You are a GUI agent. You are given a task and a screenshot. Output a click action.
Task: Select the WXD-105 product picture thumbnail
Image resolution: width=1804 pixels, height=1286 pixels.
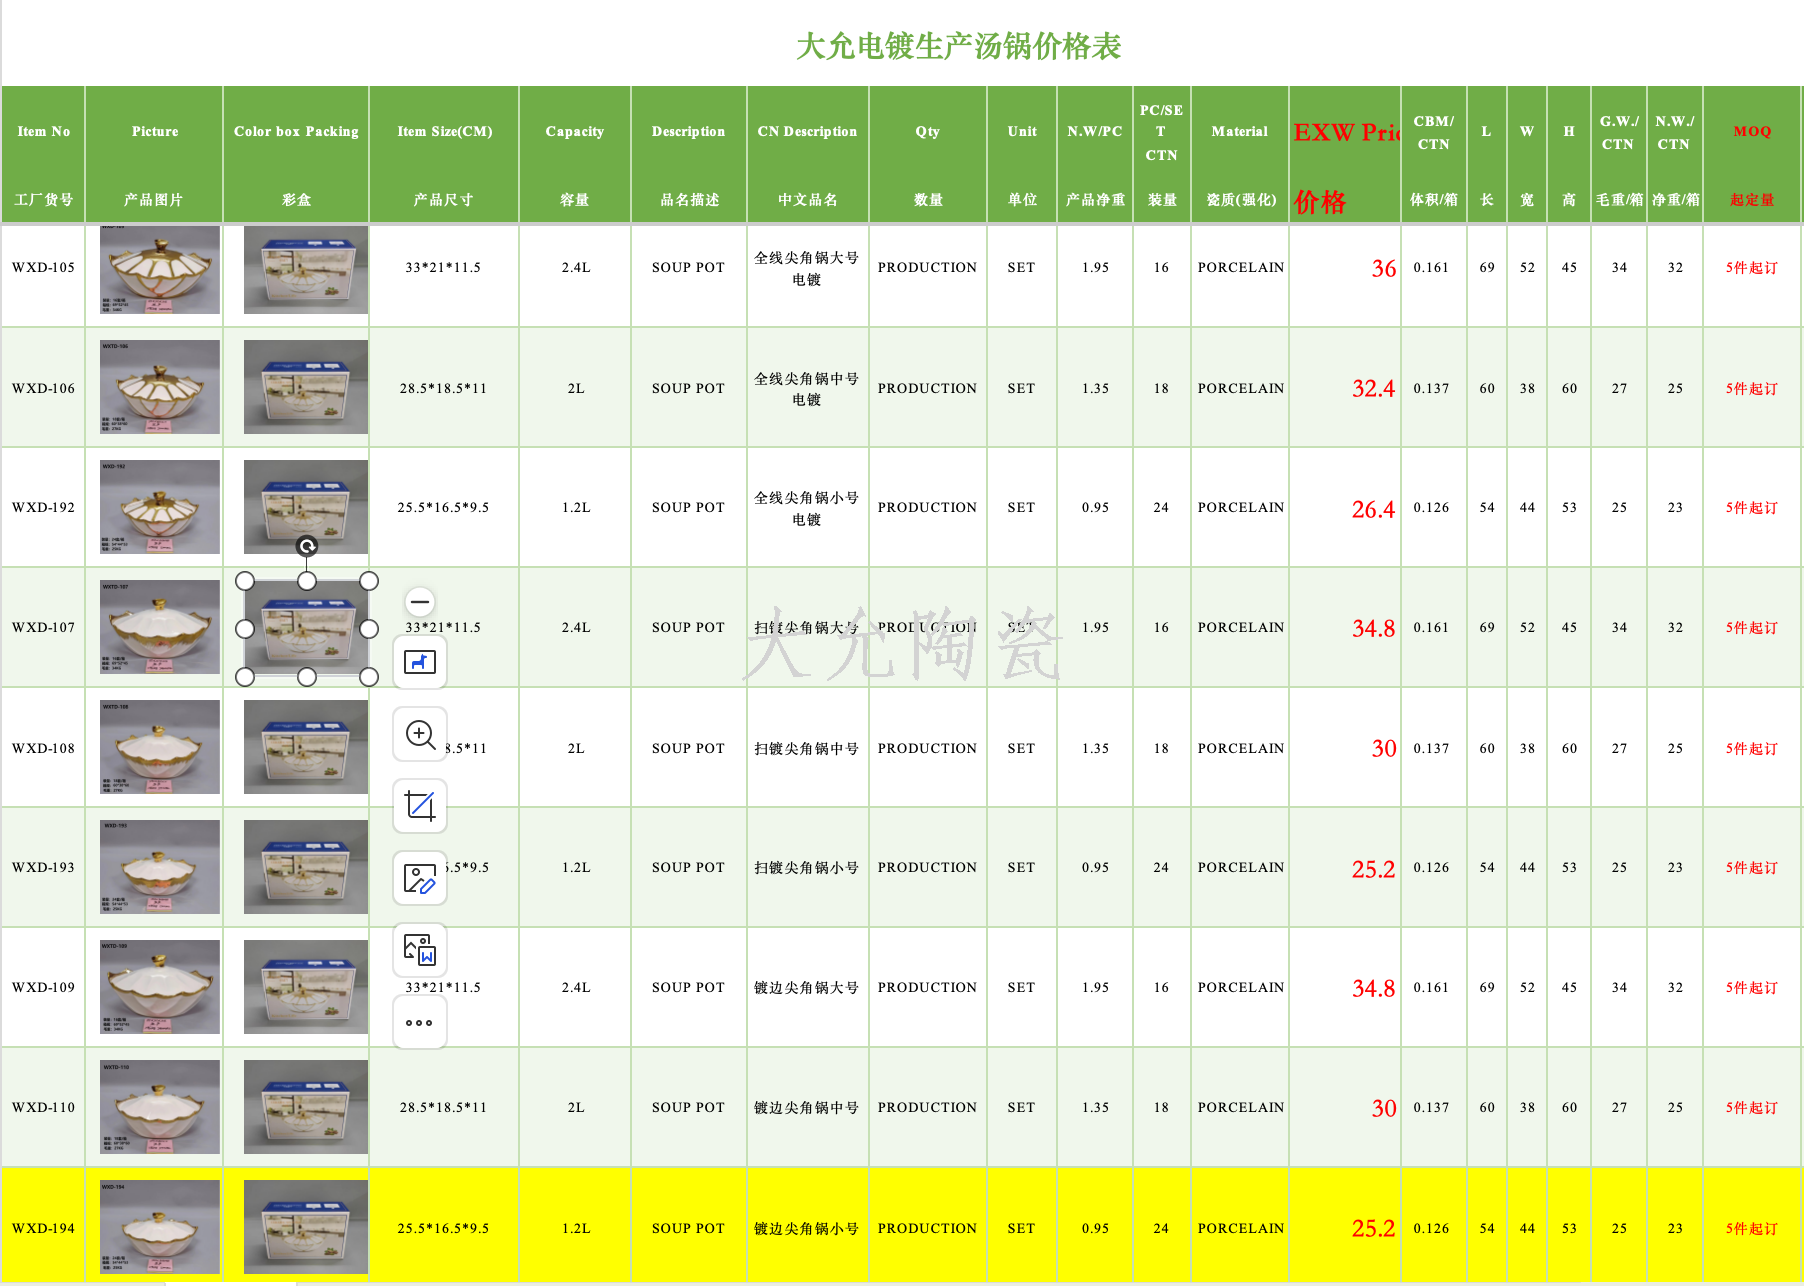(x=159, y=269)
